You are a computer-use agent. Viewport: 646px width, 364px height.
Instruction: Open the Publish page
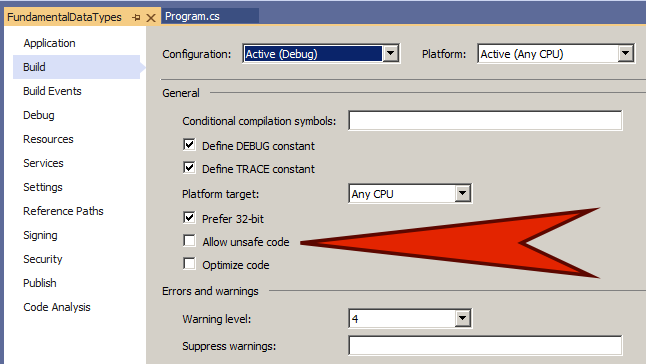(40, 283)
